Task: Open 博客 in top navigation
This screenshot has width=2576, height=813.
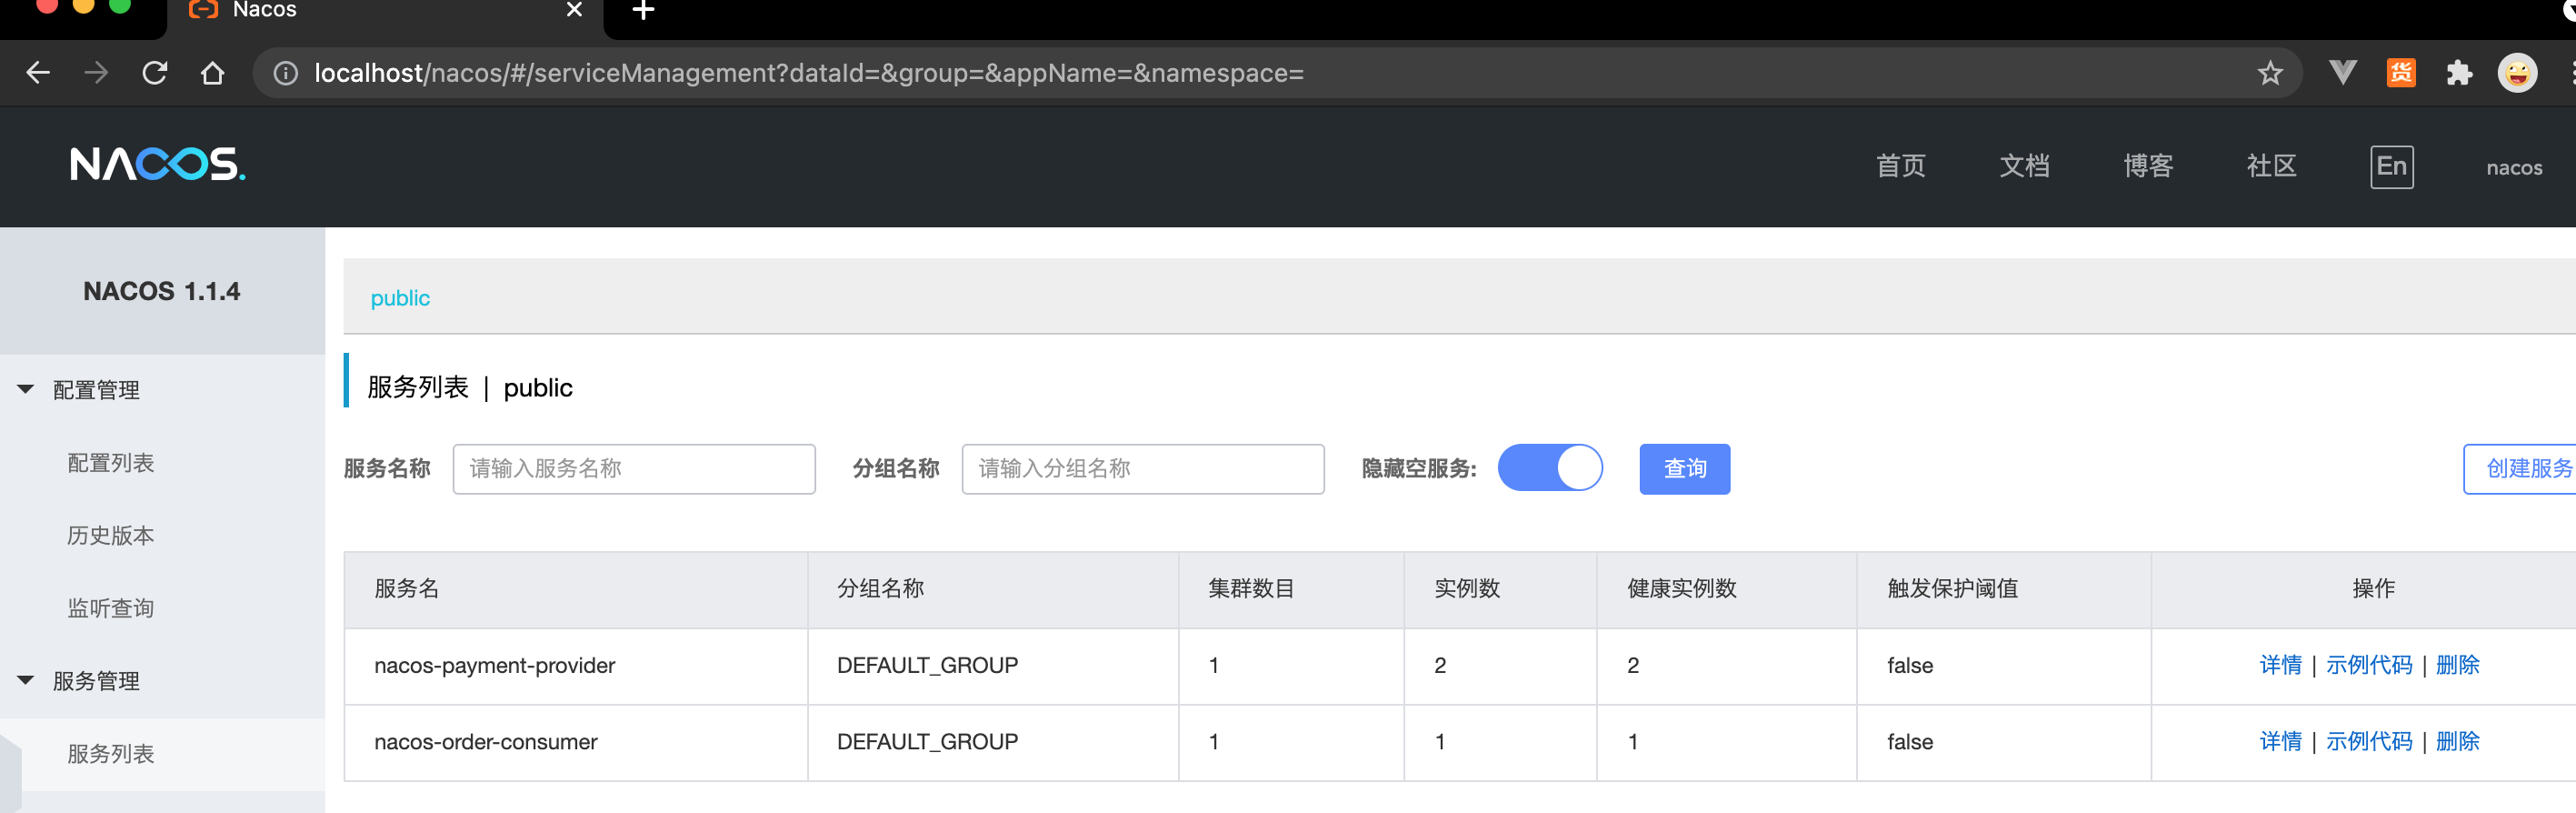Action: (2148, 166)
